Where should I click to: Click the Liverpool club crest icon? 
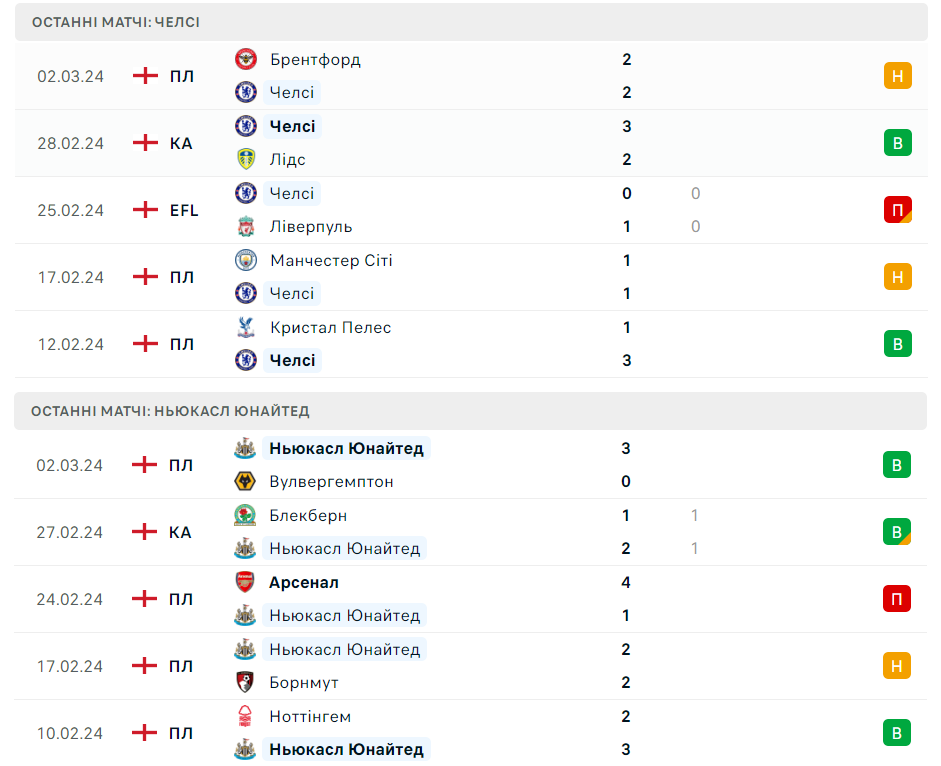pos(246,226)
